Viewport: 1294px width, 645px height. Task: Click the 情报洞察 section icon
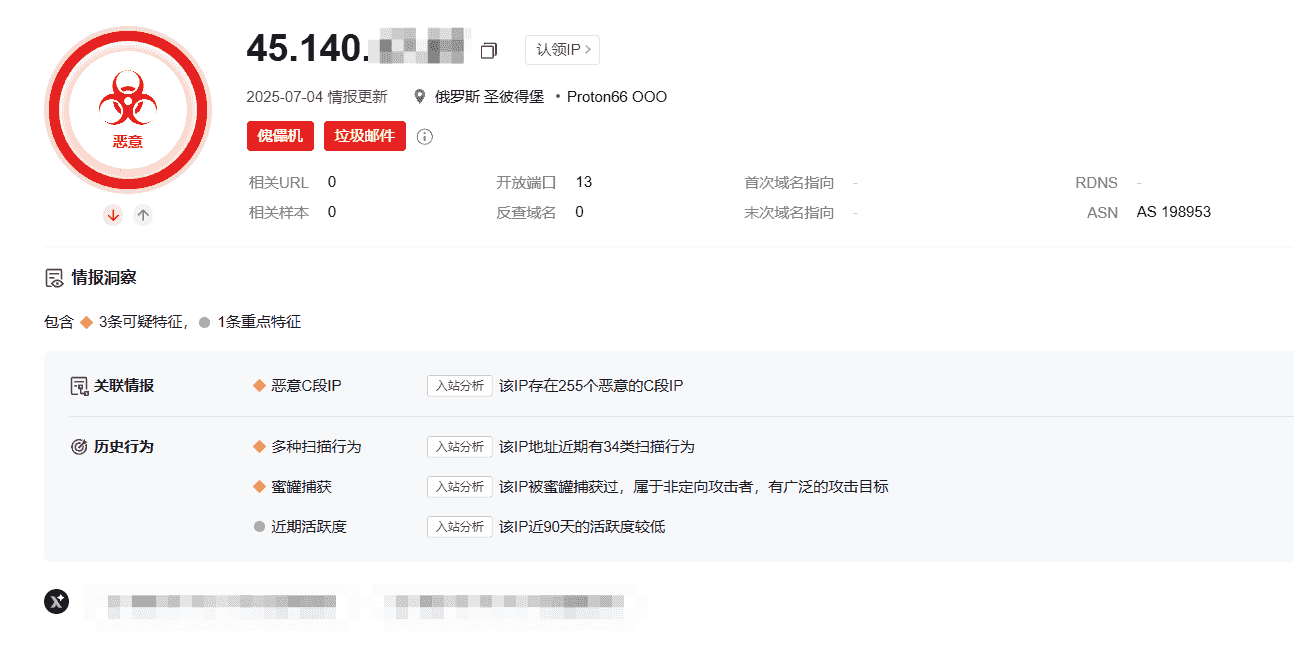click(55, 278)
